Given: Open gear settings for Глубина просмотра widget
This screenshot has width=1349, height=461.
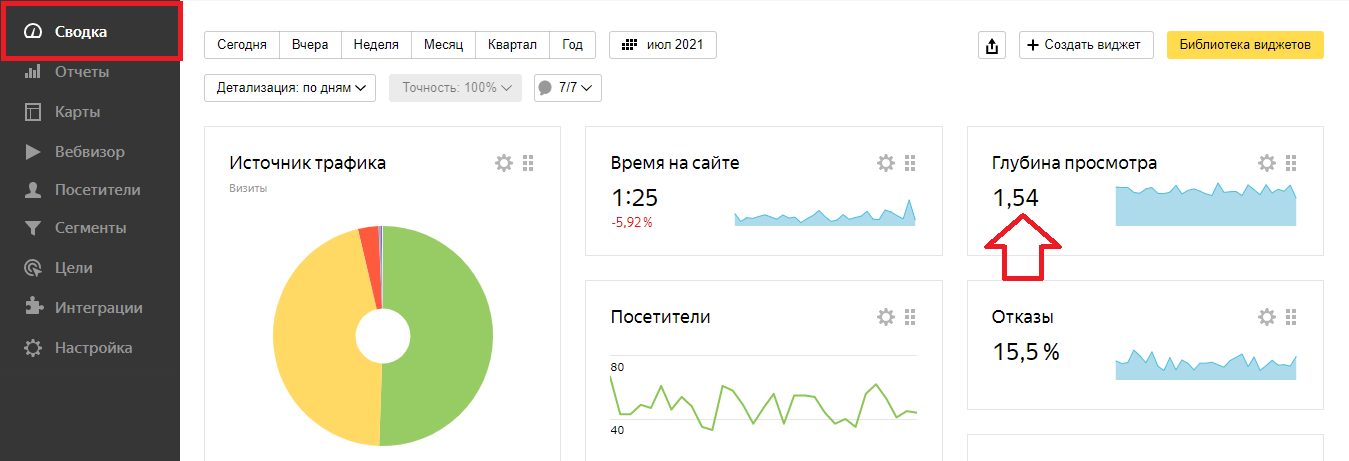Looking at the screenshot, I should point(1267,163).
